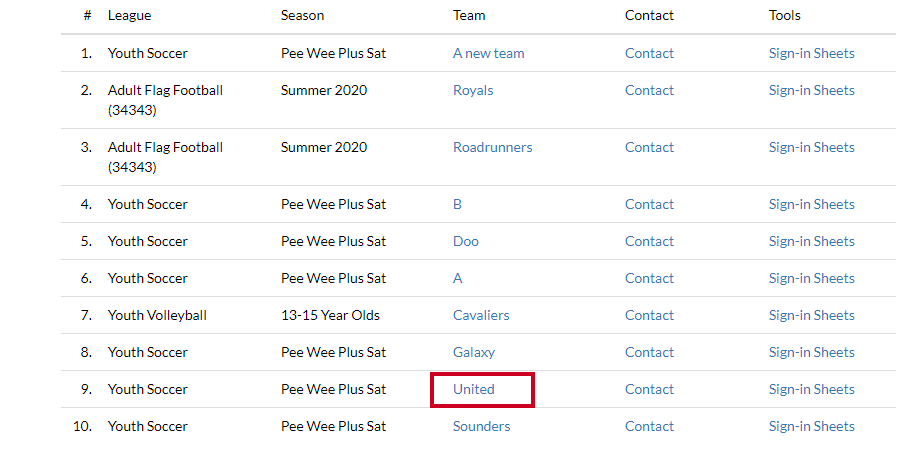Open Sign-in Sheets for United
This screenshot has width=909, height=453.
812,389
